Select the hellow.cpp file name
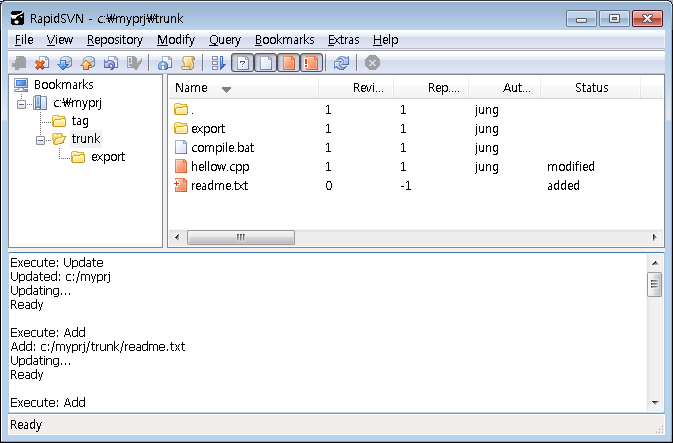 click(x=220, y=167)
